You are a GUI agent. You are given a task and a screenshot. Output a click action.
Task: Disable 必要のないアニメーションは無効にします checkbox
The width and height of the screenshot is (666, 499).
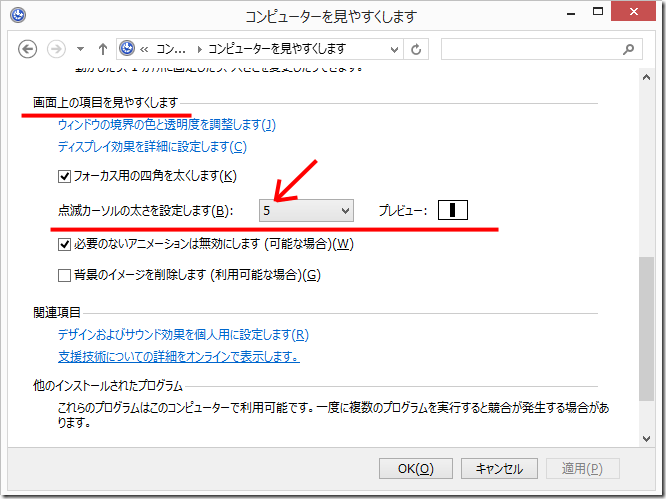(x=66, y=244)
